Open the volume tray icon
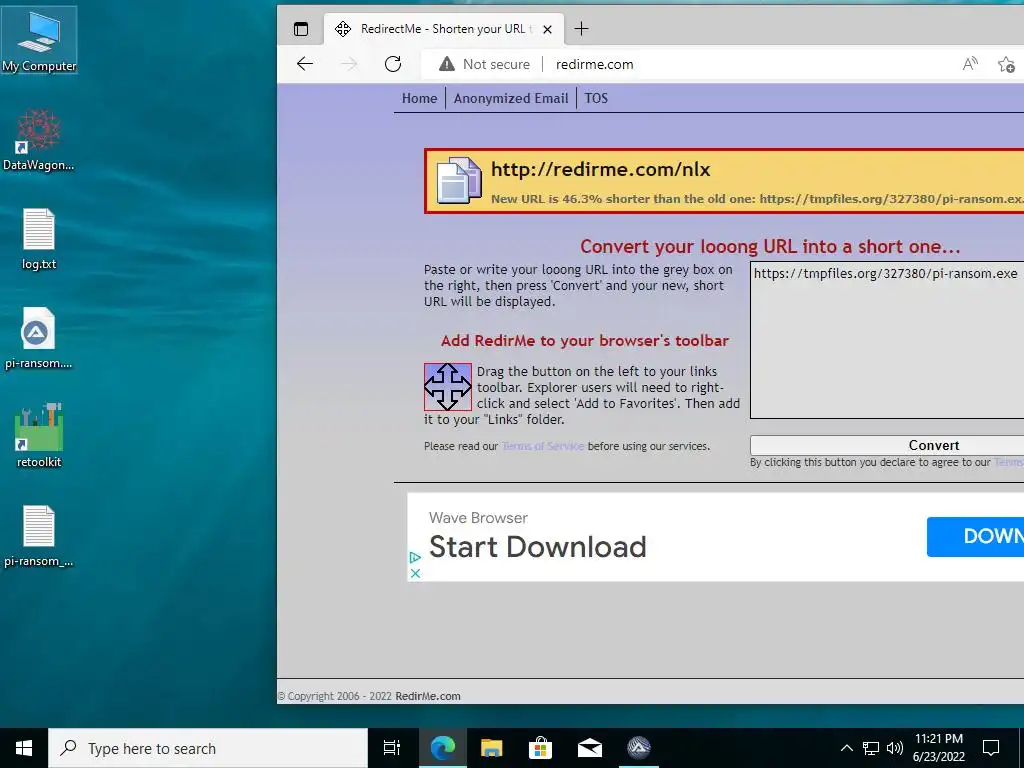The width and height of the screenshot is (1024, 768). point(895,748)
